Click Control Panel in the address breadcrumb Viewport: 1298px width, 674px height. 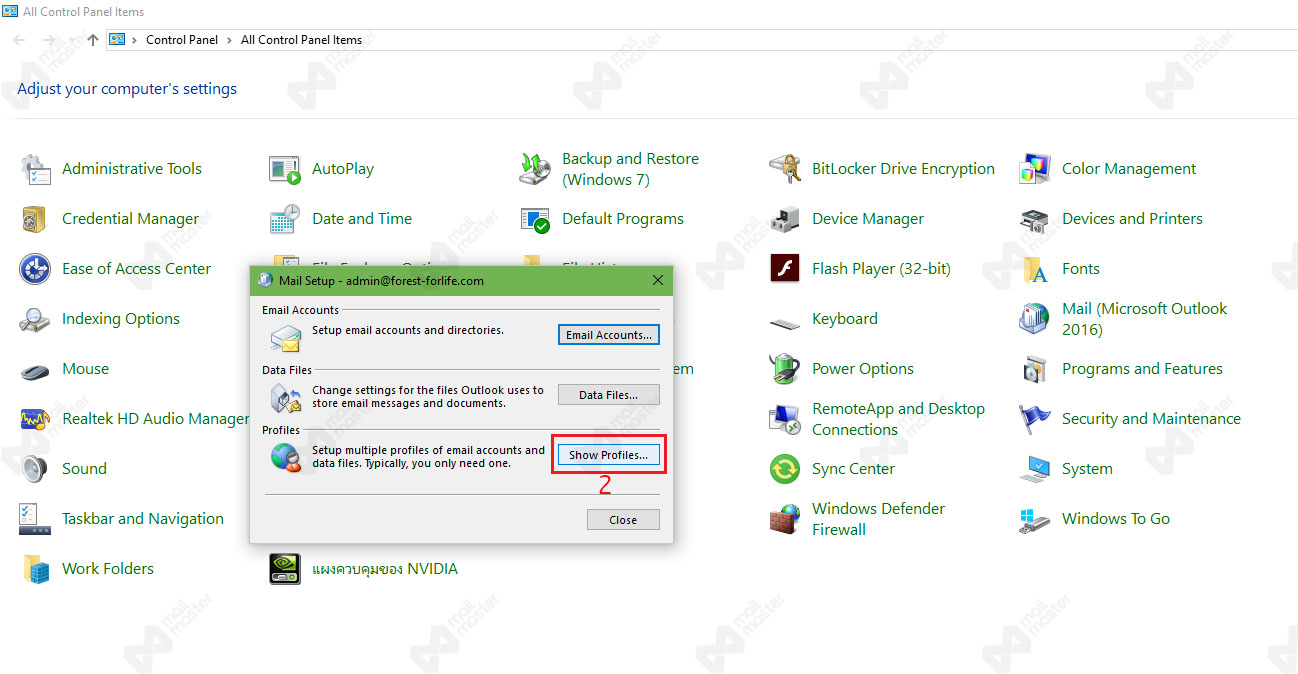click(x=181, y=40)
